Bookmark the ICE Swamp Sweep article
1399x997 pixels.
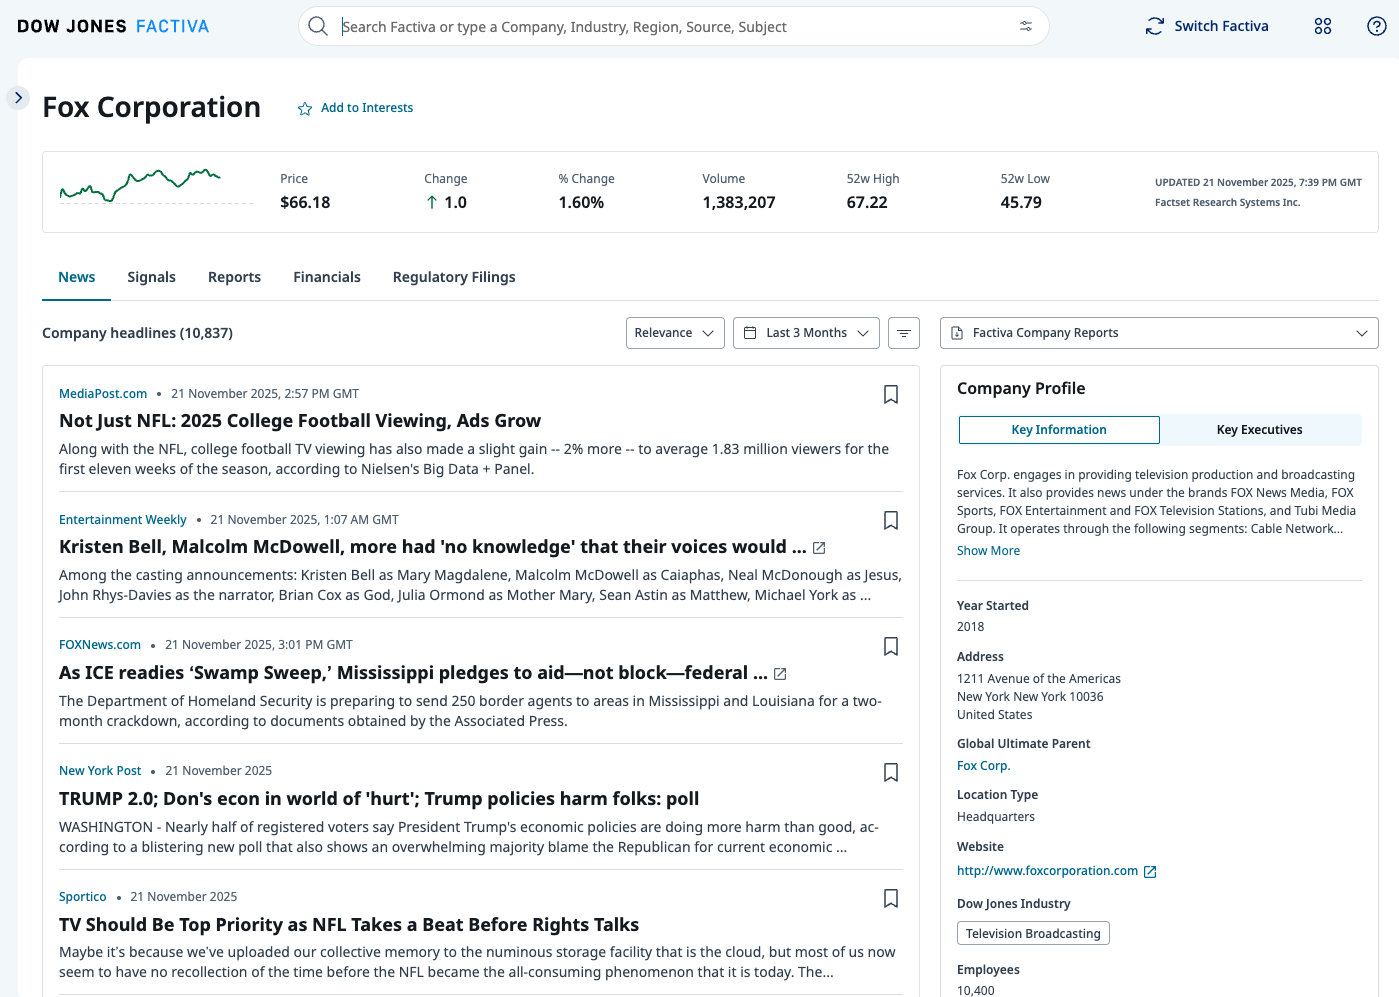click(x=891, y=646)
